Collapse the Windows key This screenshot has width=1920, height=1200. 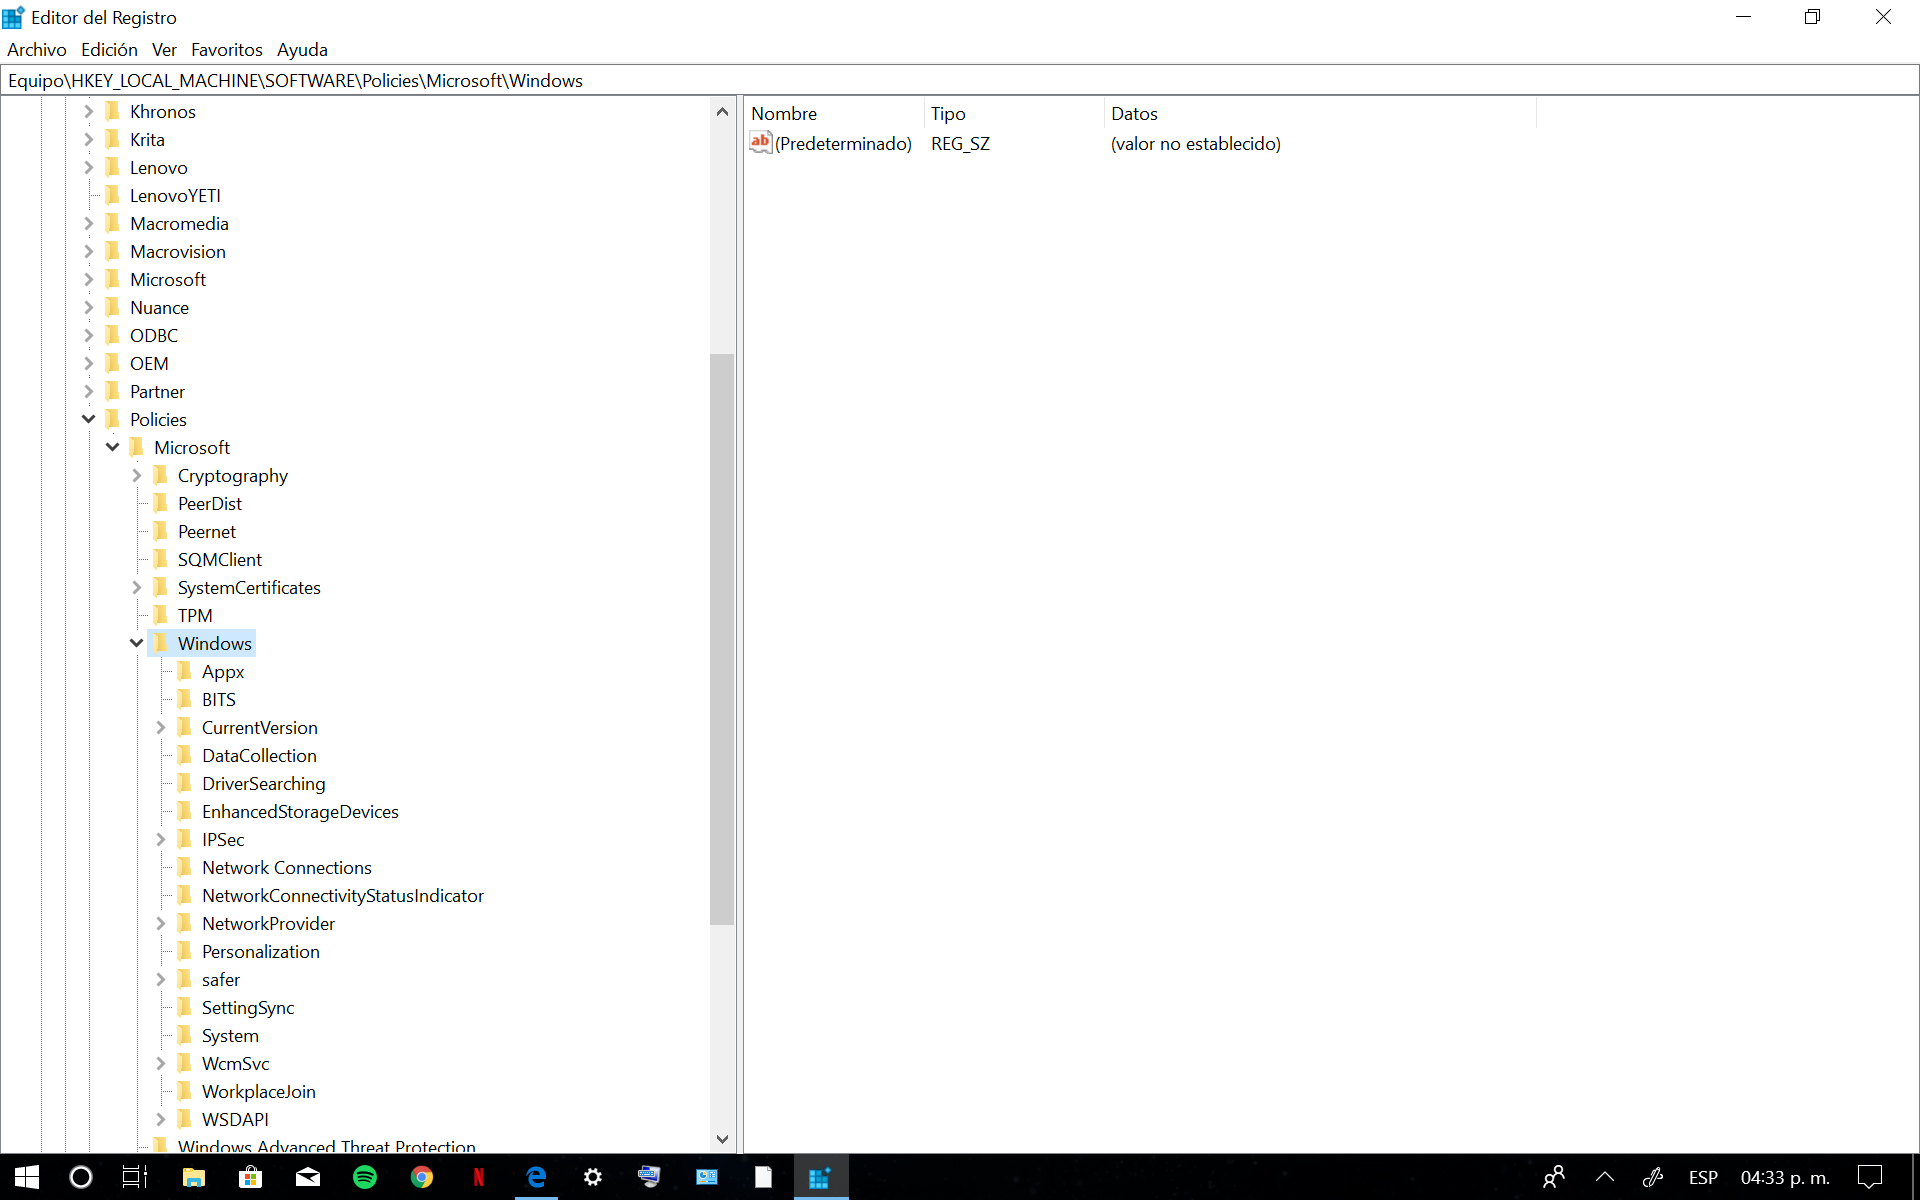coord(137,643)
